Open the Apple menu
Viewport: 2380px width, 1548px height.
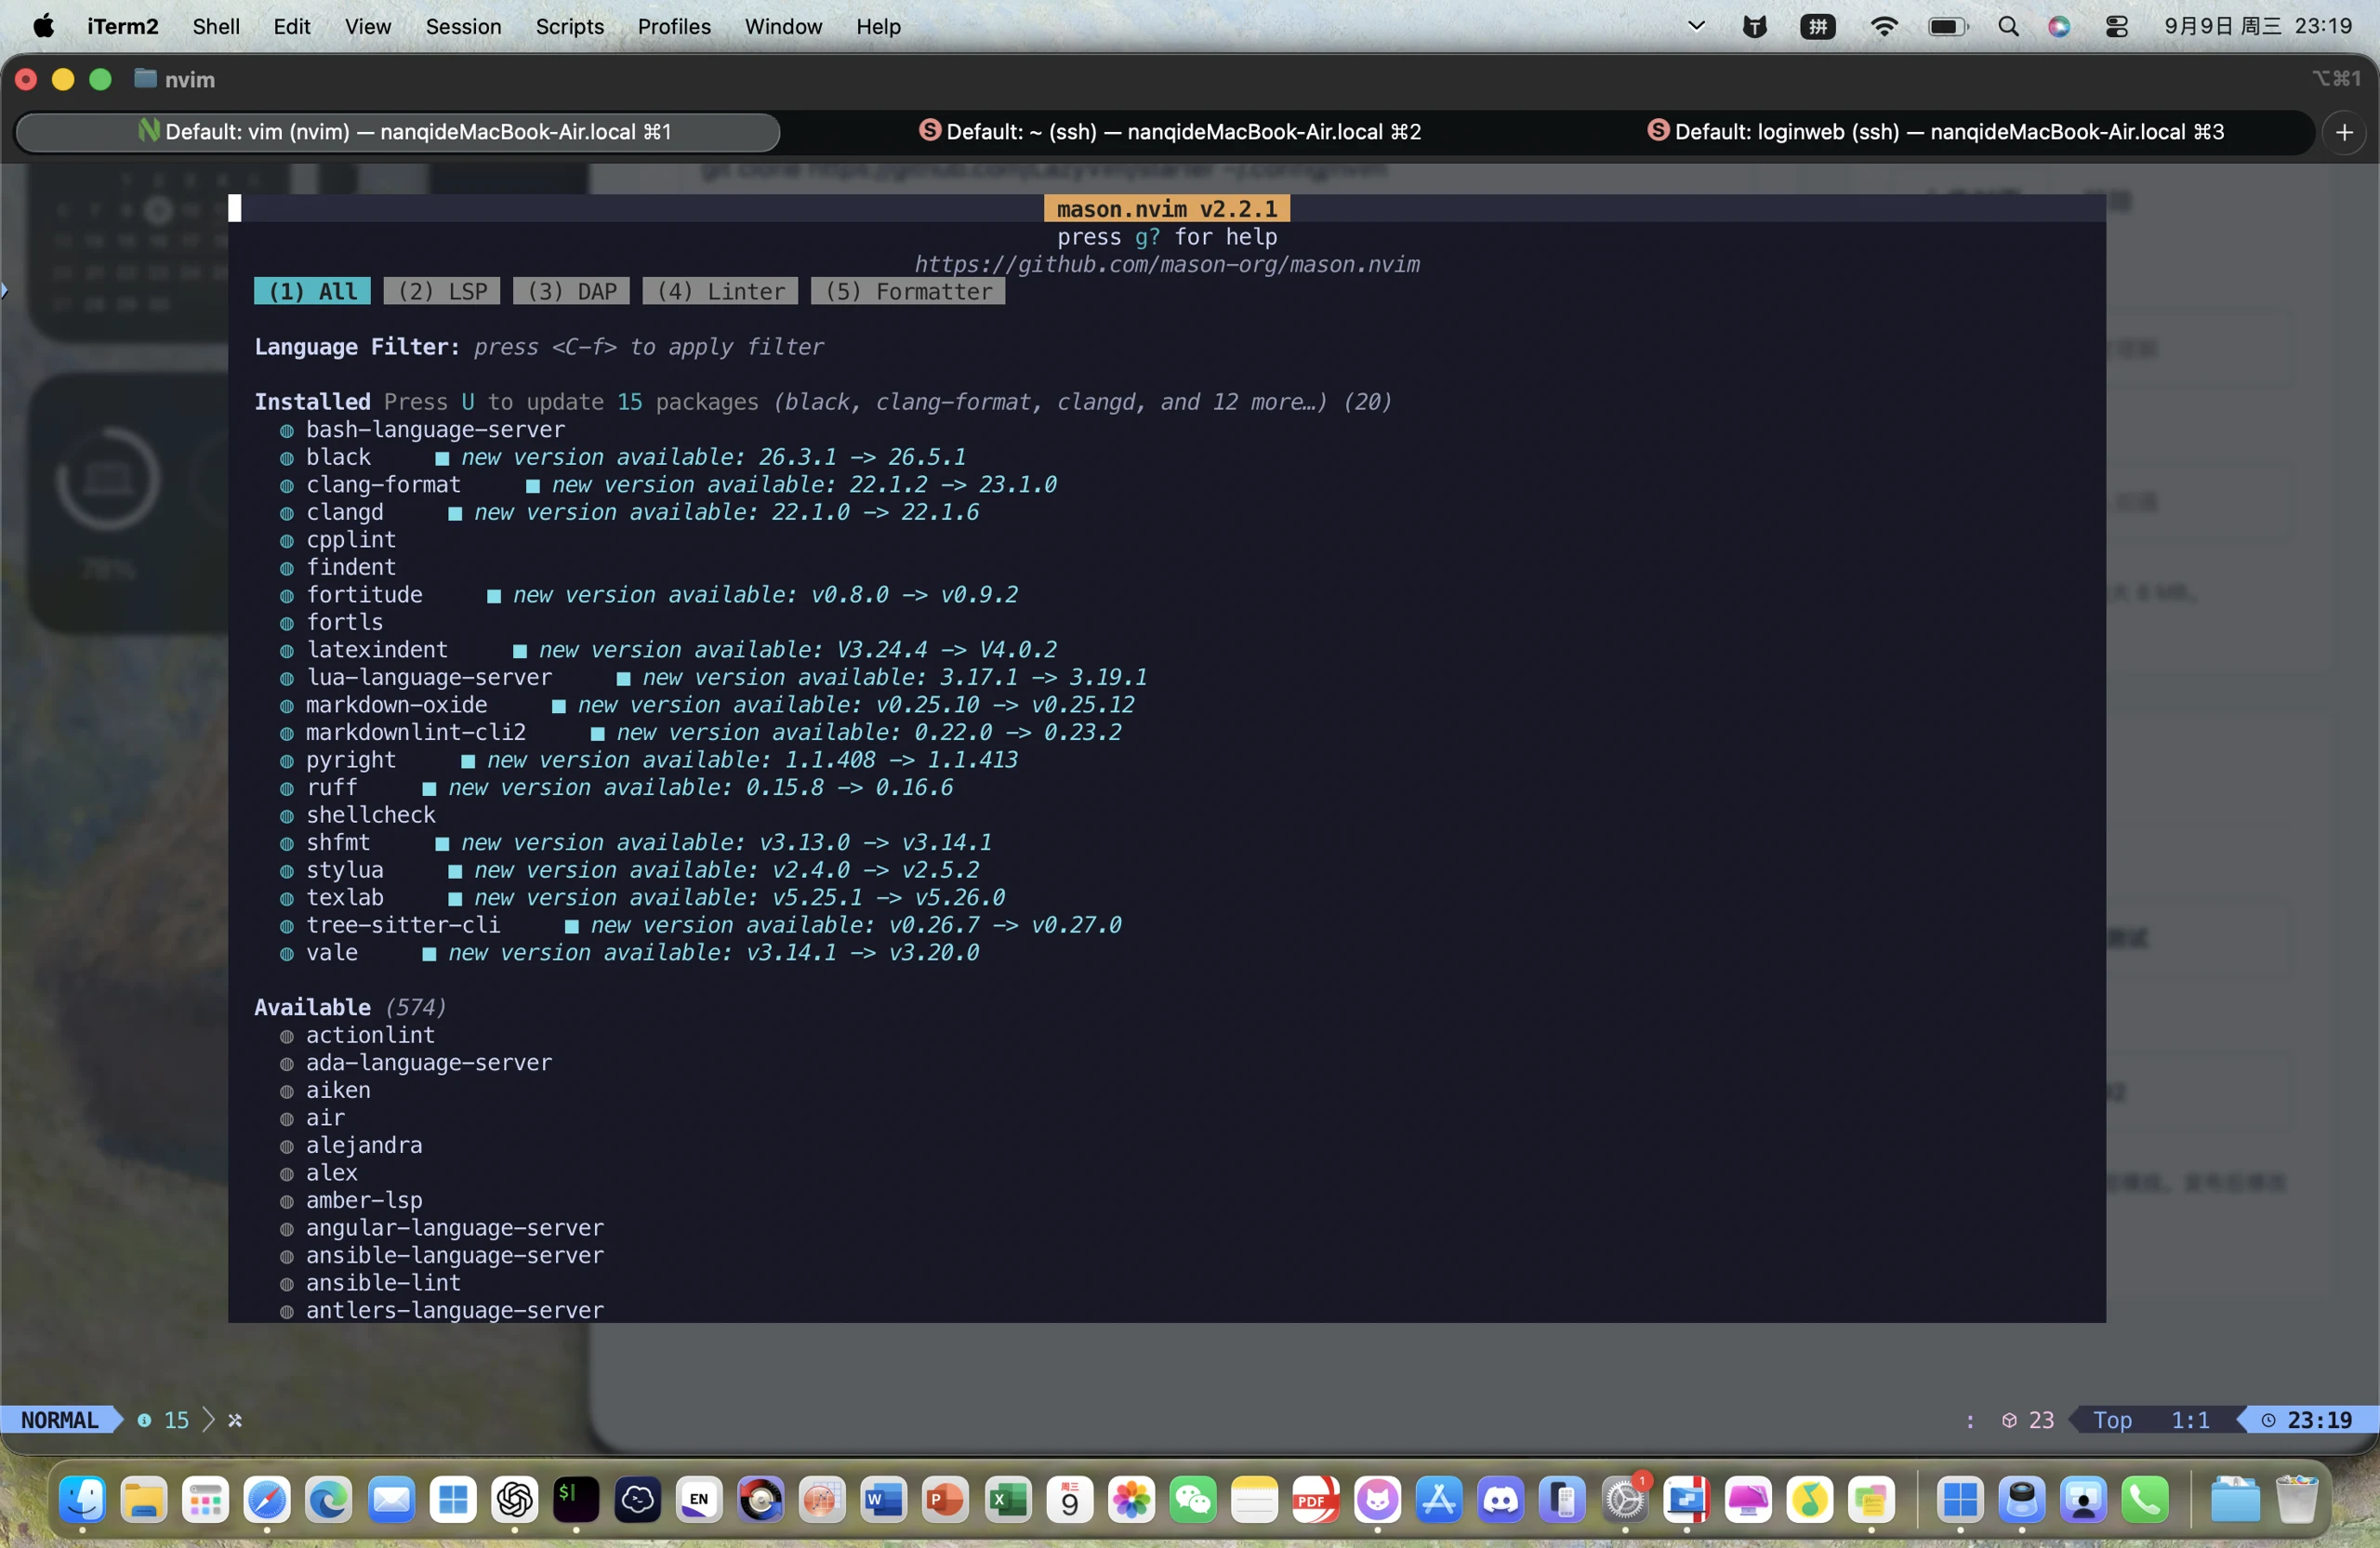click(x=43, y=27)
